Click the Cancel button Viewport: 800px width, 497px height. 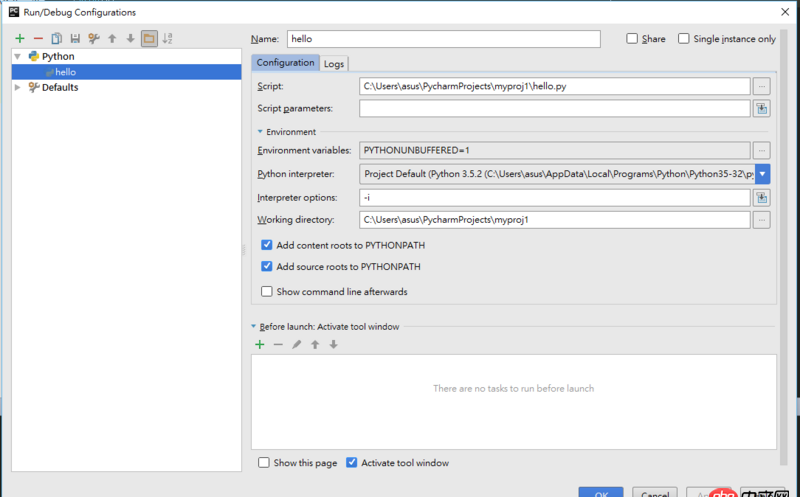coord(655,492)
